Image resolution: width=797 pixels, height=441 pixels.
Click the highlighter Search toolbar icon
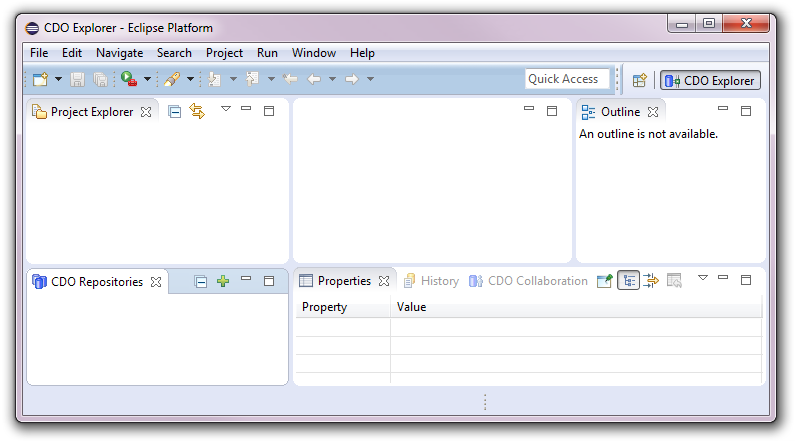click(x=171, y=80)
